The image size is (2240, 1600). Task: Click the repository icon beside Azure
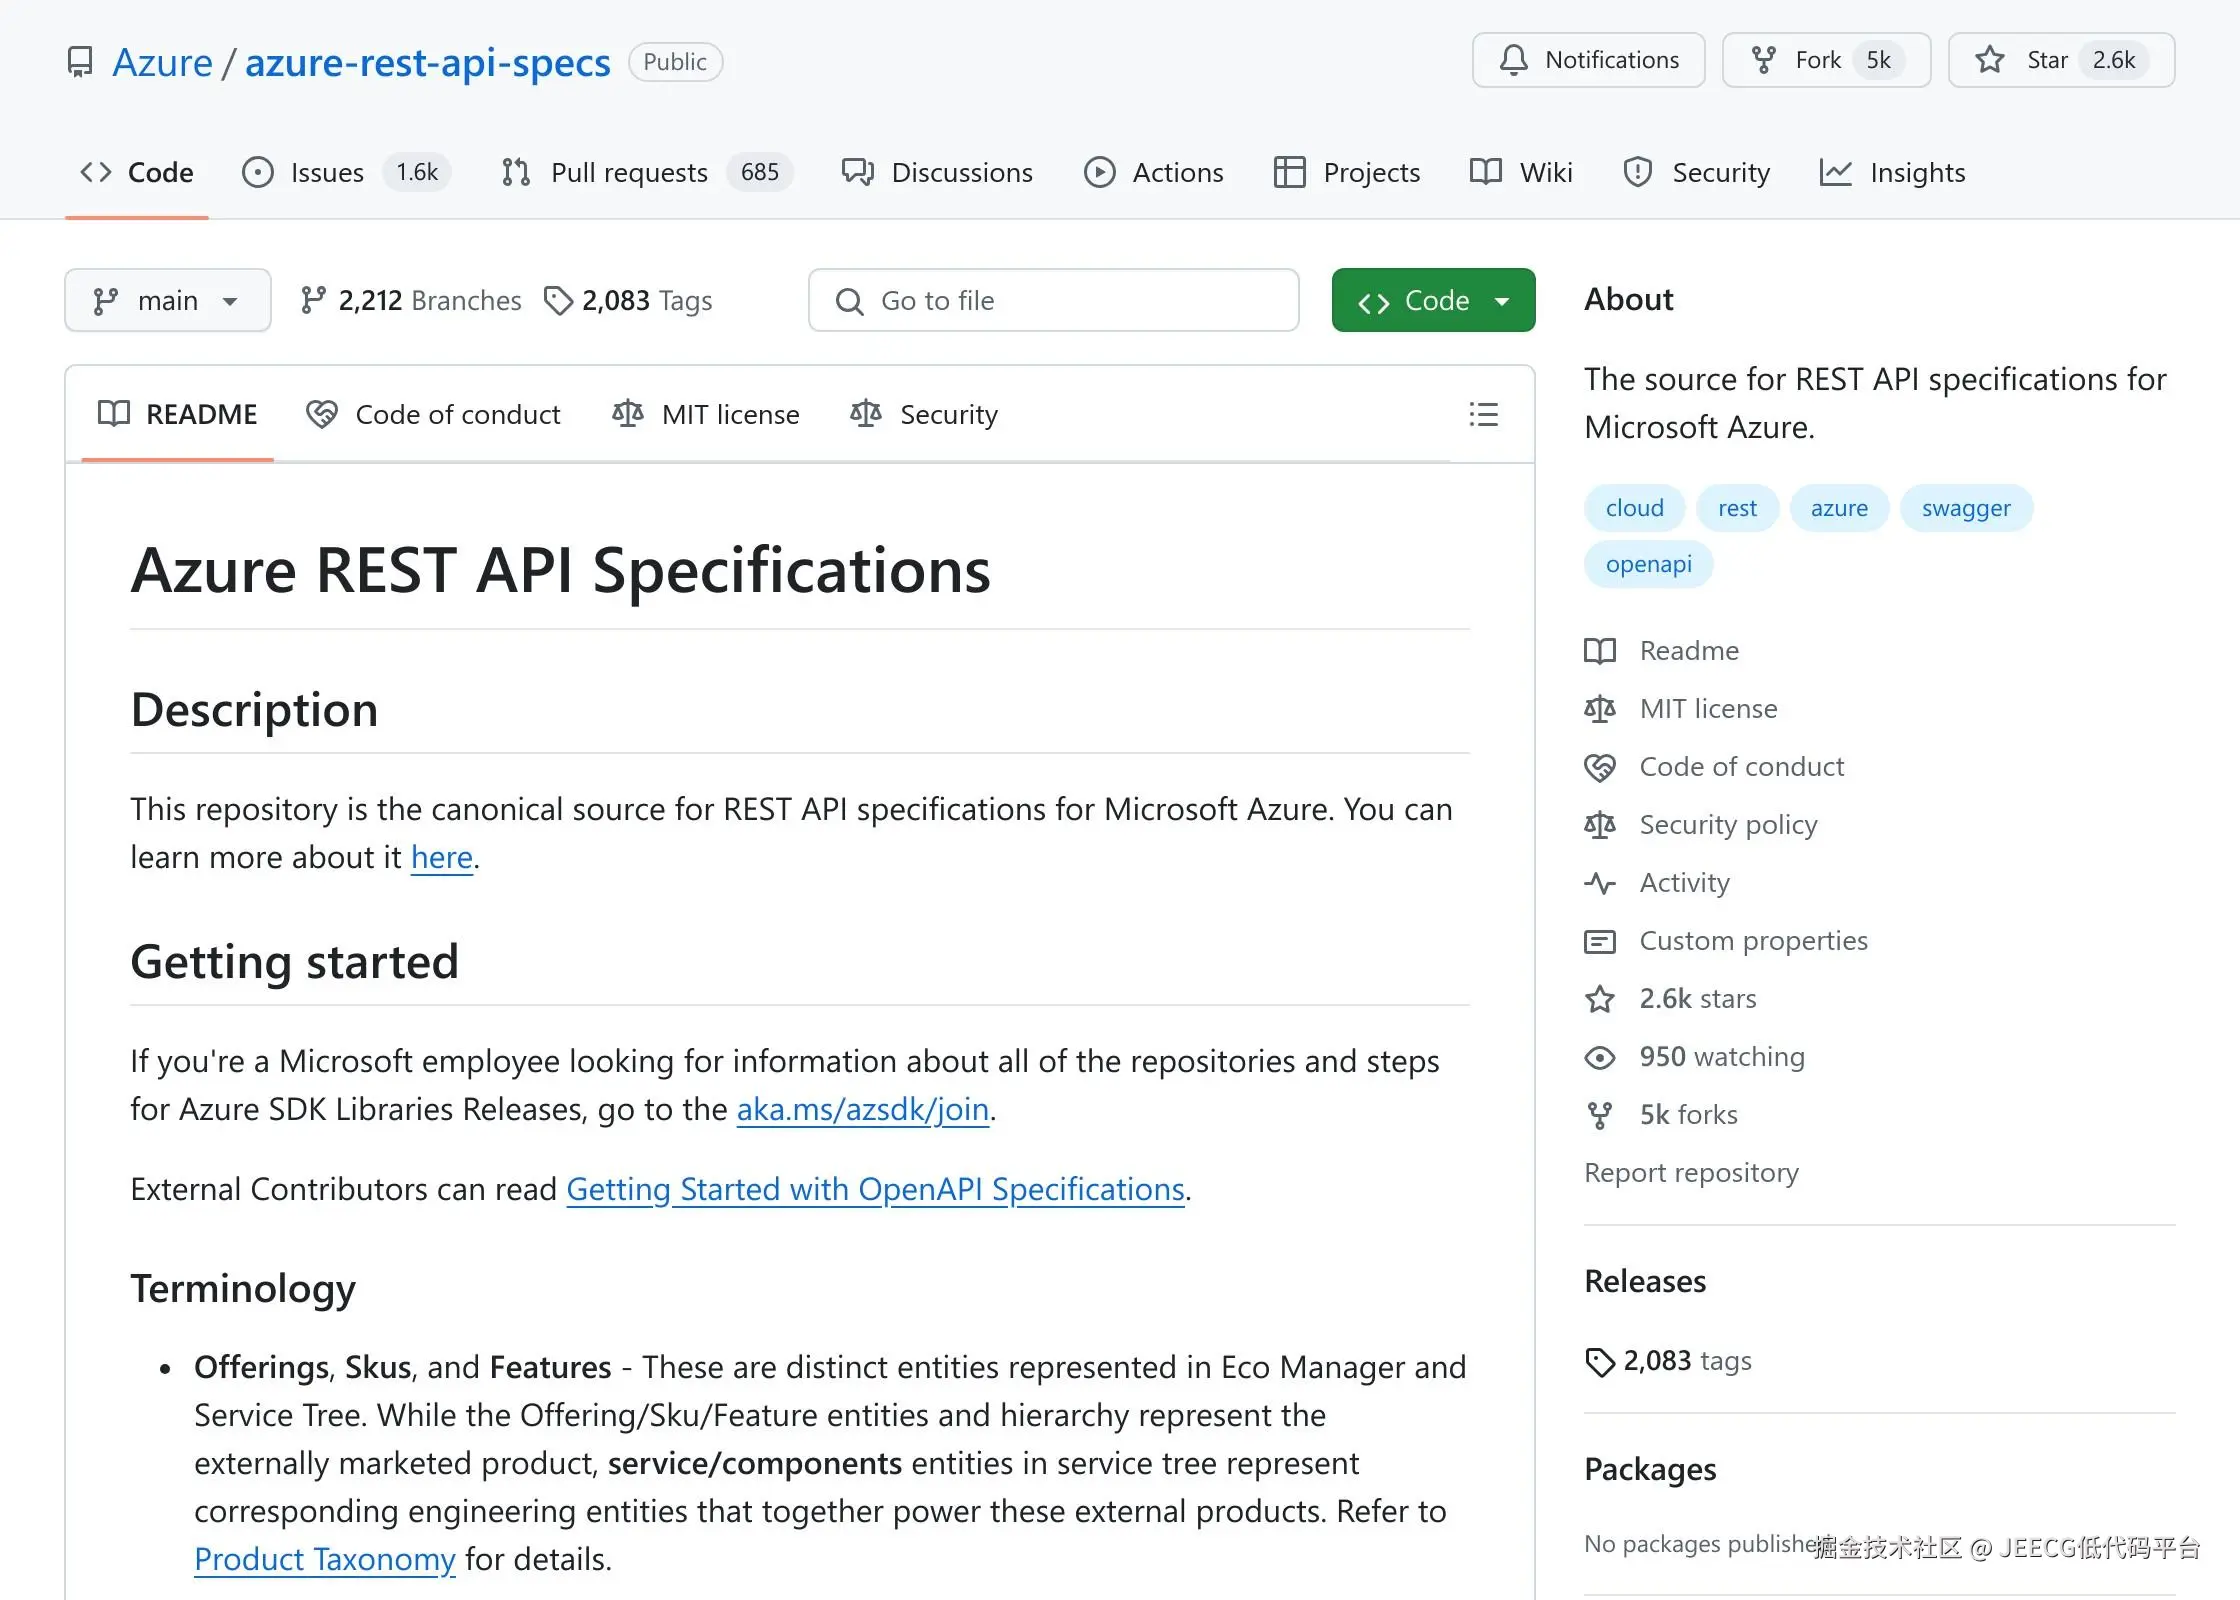click(x=80, y=62)
